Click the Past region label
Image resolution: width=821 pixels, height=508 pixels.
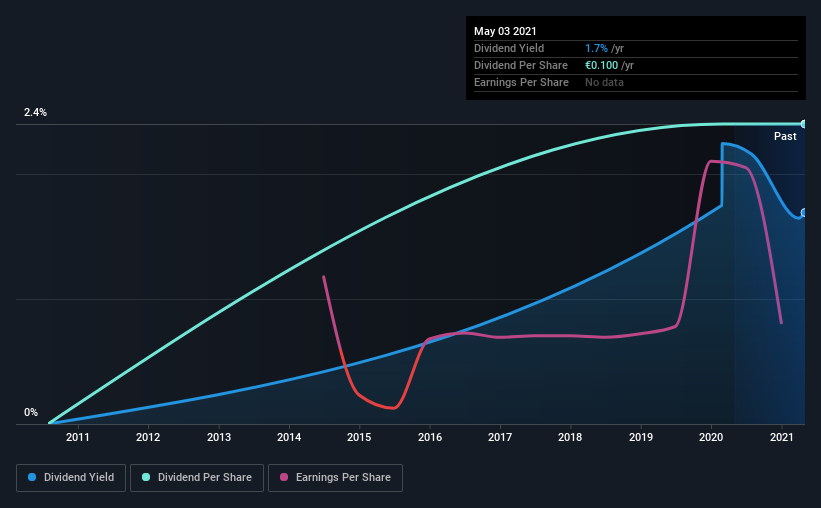coord(785,136)
